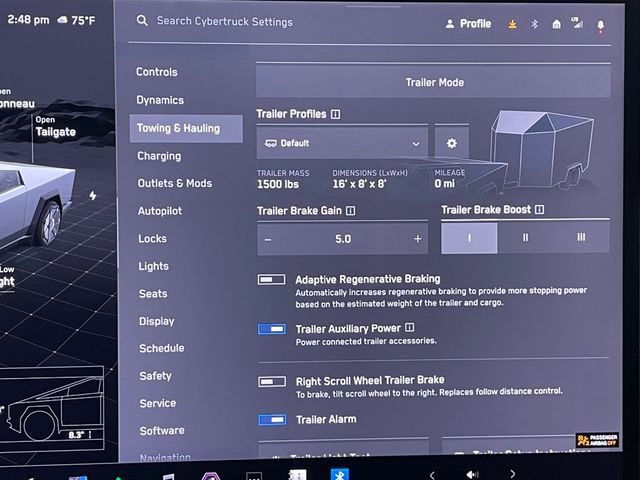Increase trailer brake gain with plus
The width and height of the screenshot is (640, 480).
pos(418,239)
